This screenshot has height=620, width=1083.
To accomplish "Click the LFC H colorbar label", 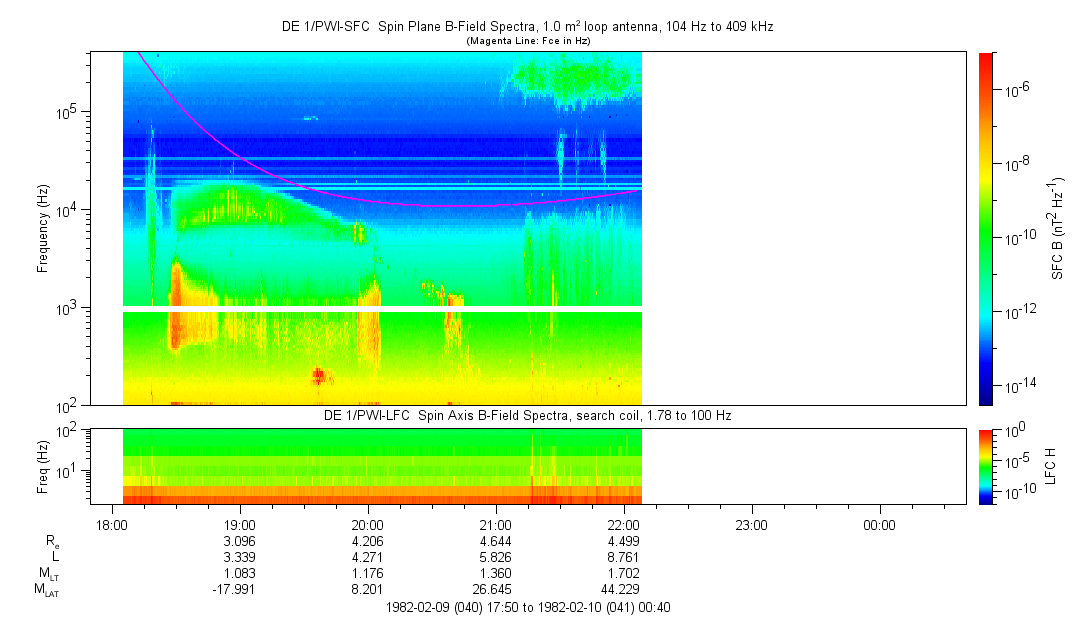I will (1049, 466).
